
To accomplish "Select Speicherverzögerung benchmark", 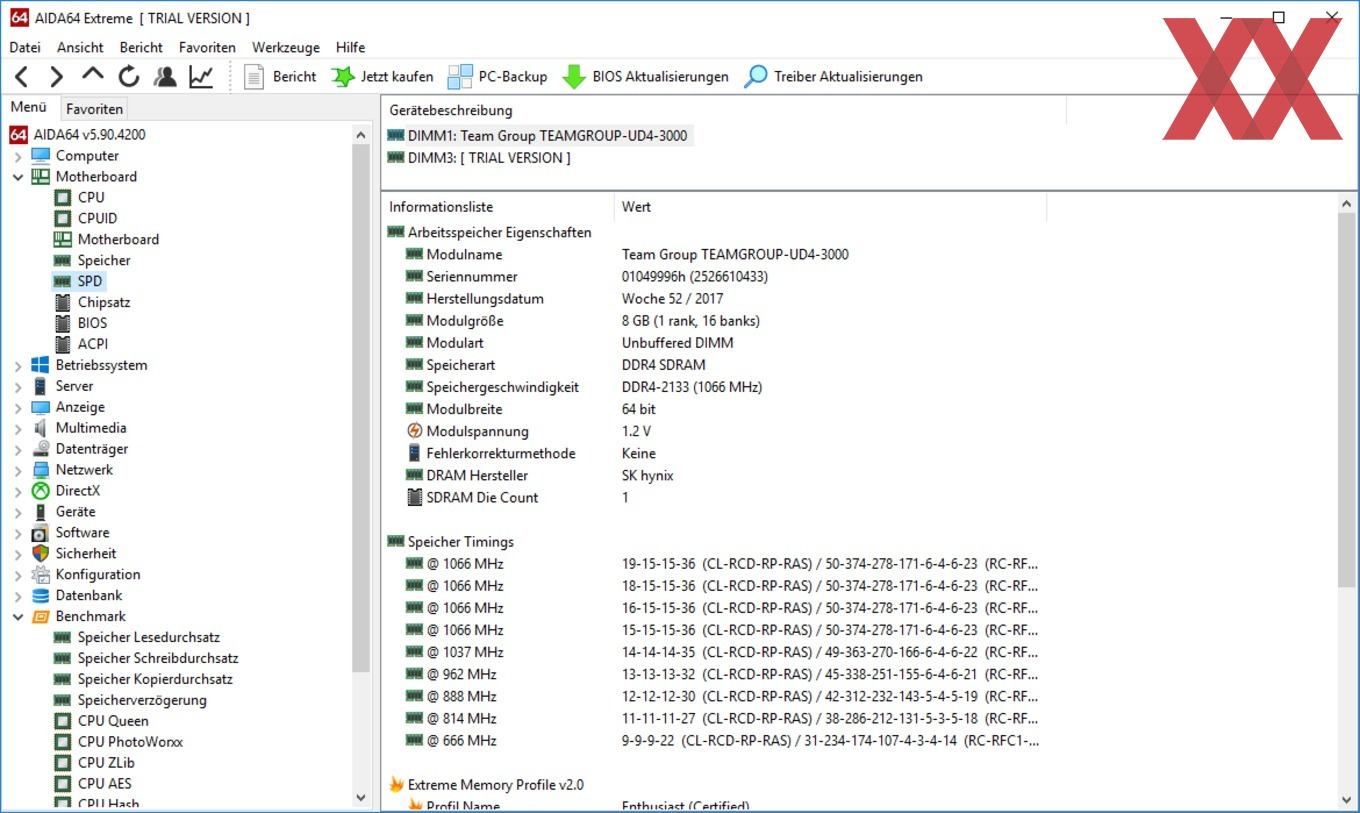I will (x=142, y=700).
